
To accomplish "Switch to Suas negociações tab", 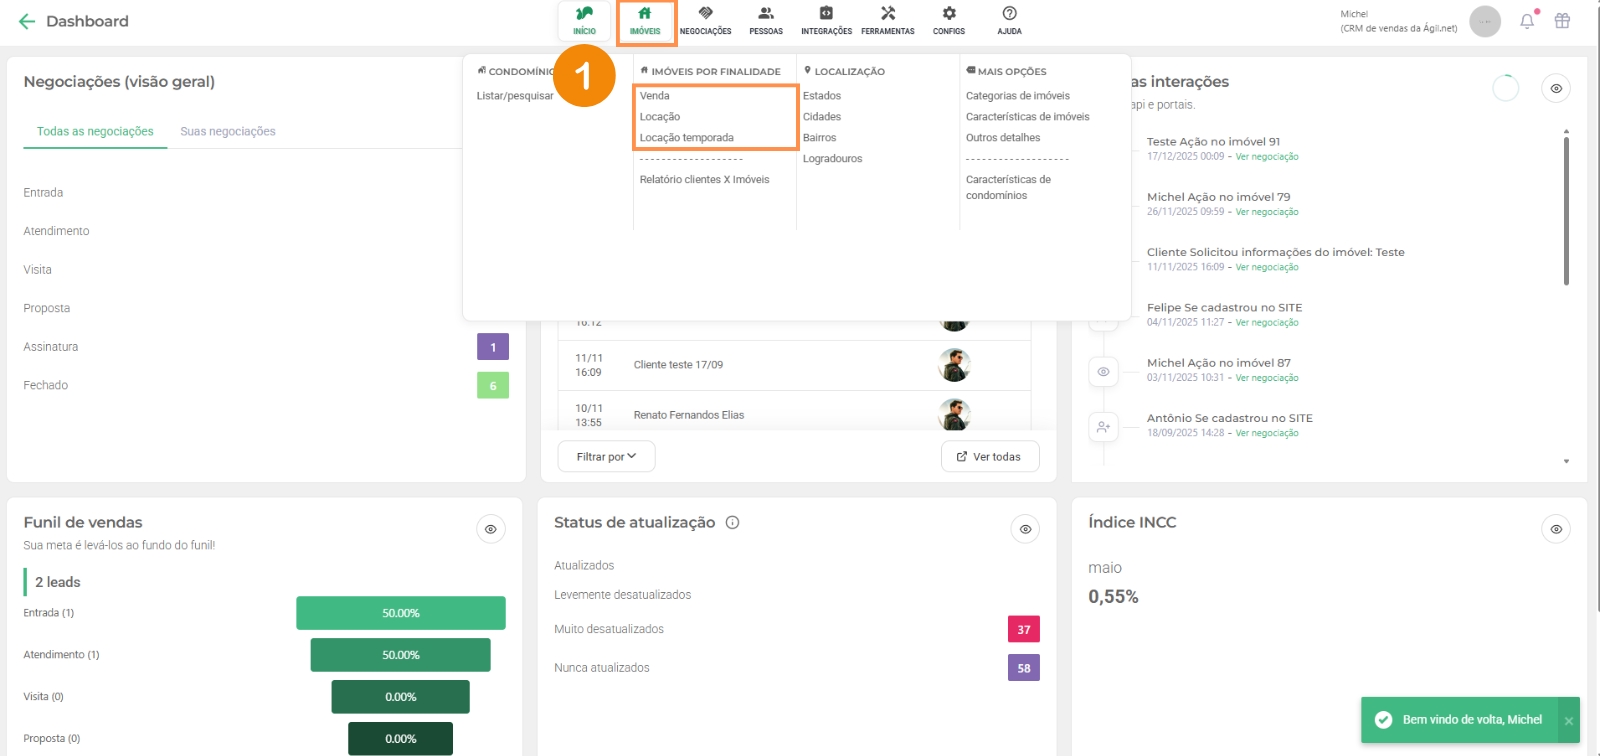I will pos(228,131).
